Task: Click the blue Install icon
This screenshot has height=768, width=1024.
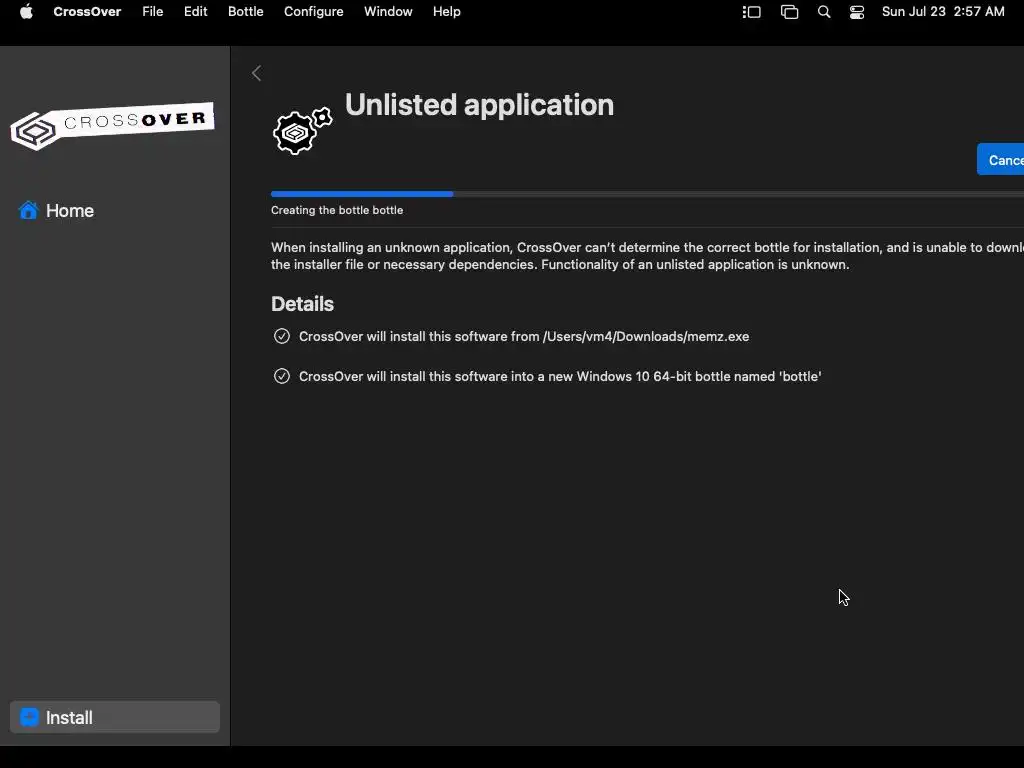Action: pyautogui.click(x=29, y=717)
